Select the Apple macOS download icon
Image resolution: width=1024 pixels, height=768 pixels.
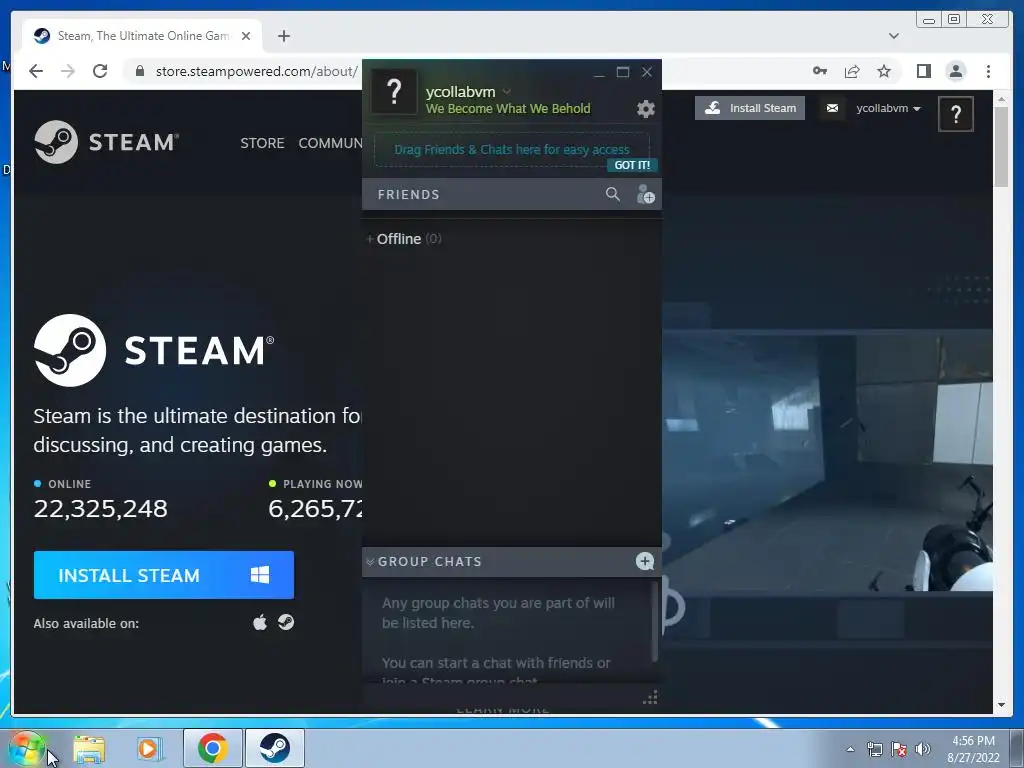click(260, 622)
